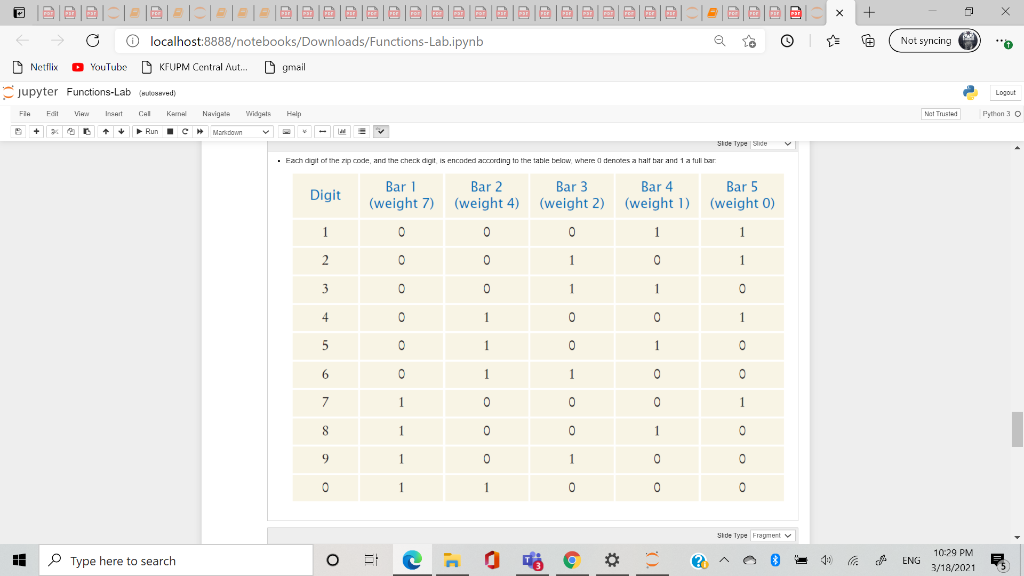Open the Windows Start menu

[x=19, y=560]
